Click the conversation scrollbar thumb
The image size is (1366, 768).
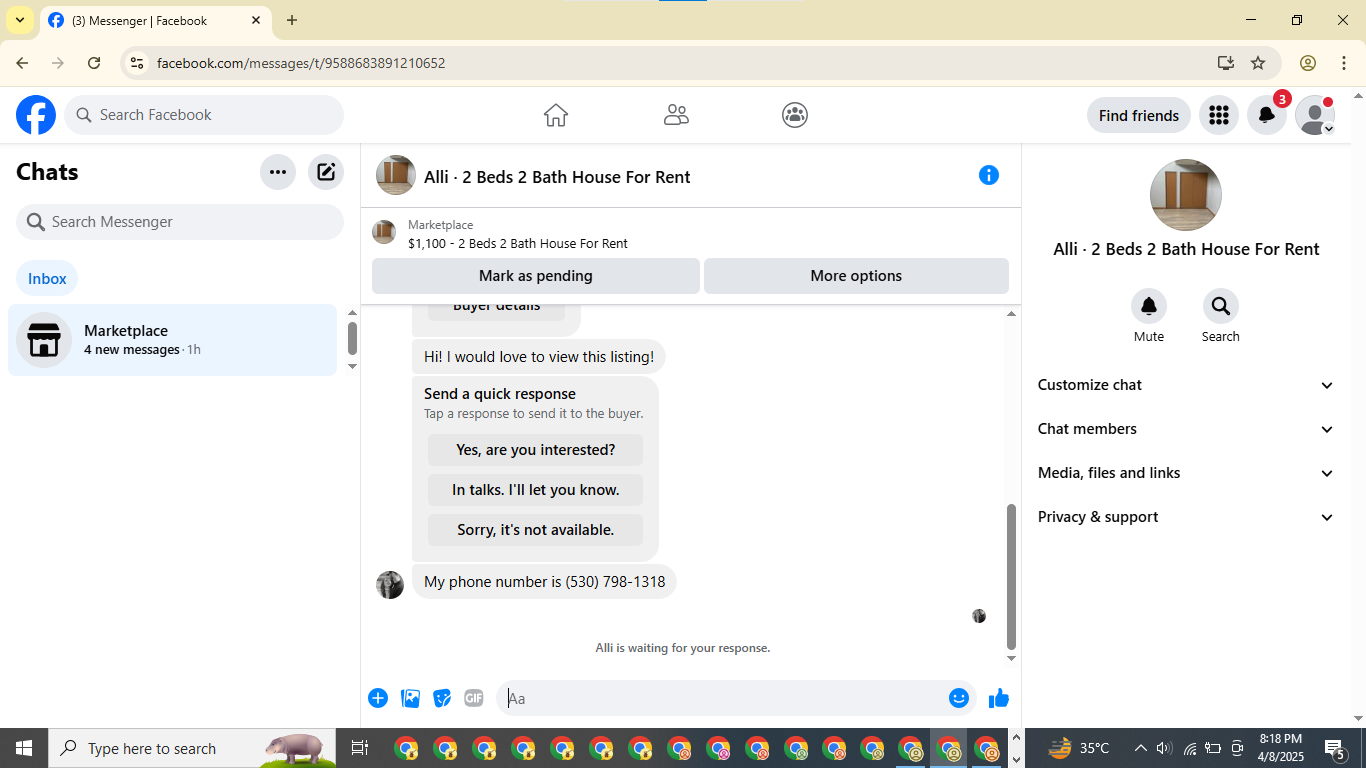point(1011,576)
